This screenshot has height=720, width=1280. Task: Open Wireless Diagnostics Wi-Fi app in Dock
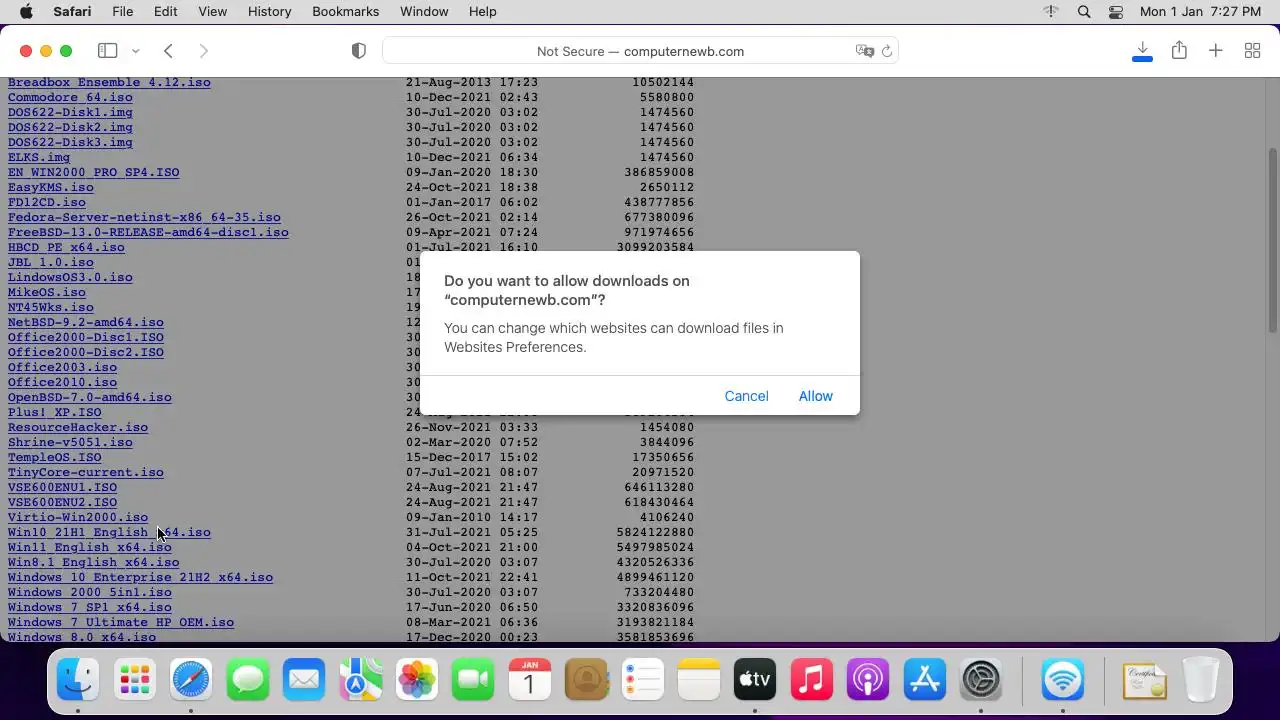coord(1062,680)
